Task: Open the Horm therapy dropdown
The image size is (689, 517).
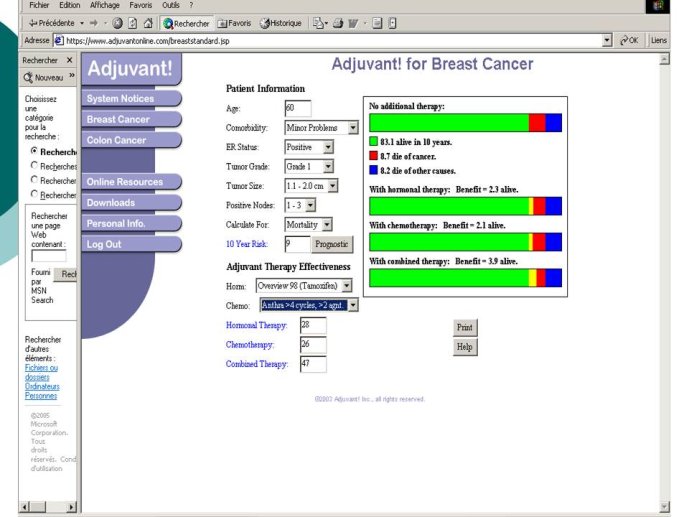Action: point(304,286)
